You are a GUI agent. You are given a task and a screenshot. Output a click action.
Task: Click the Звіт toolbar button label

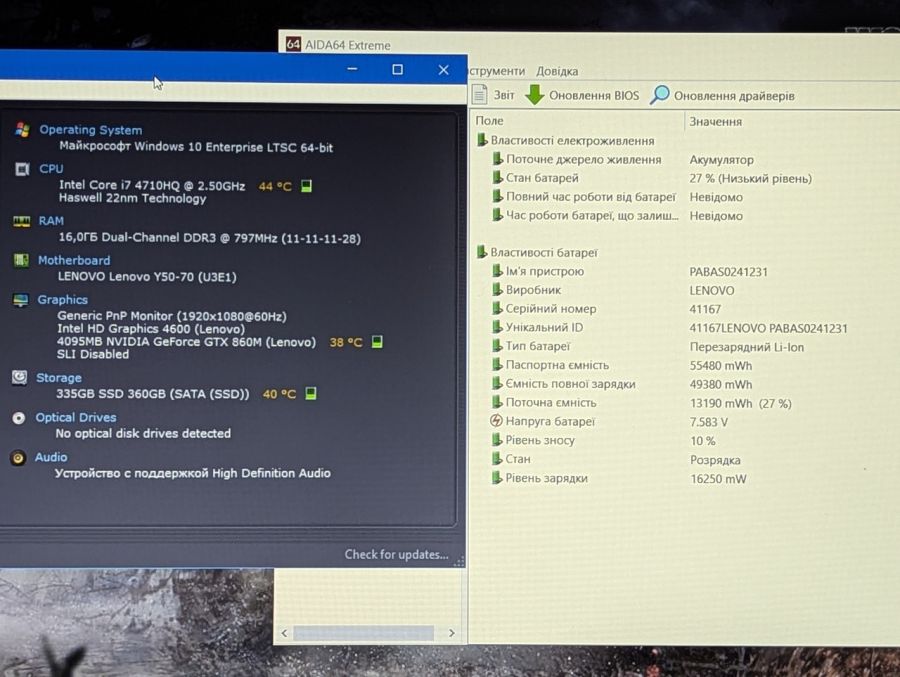504,95
